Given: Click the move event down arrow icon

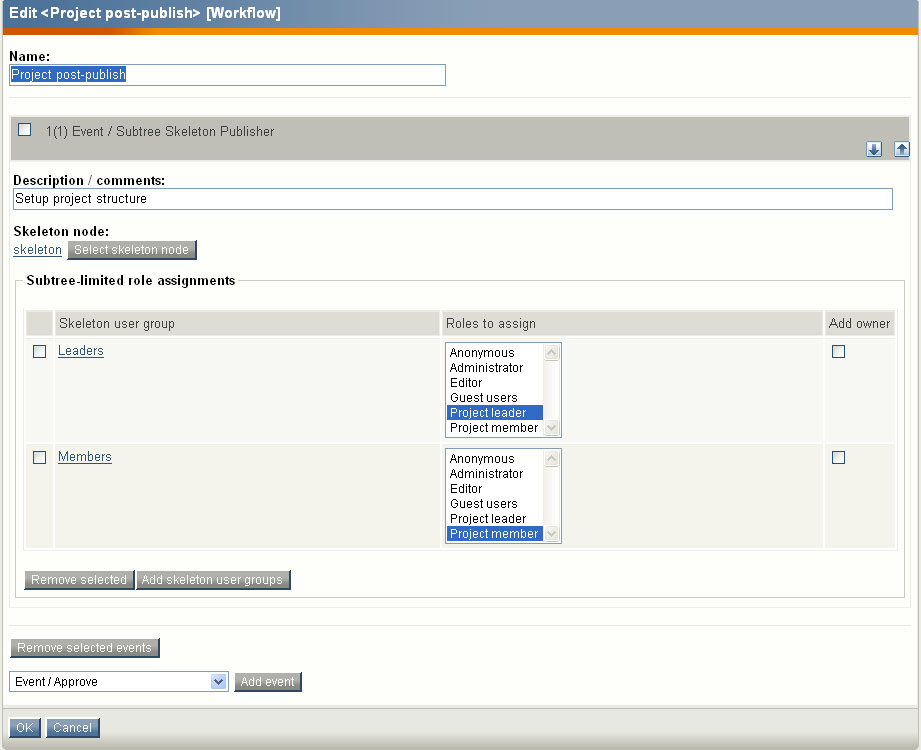Looking at the screenshot, I should pos(874,149).
